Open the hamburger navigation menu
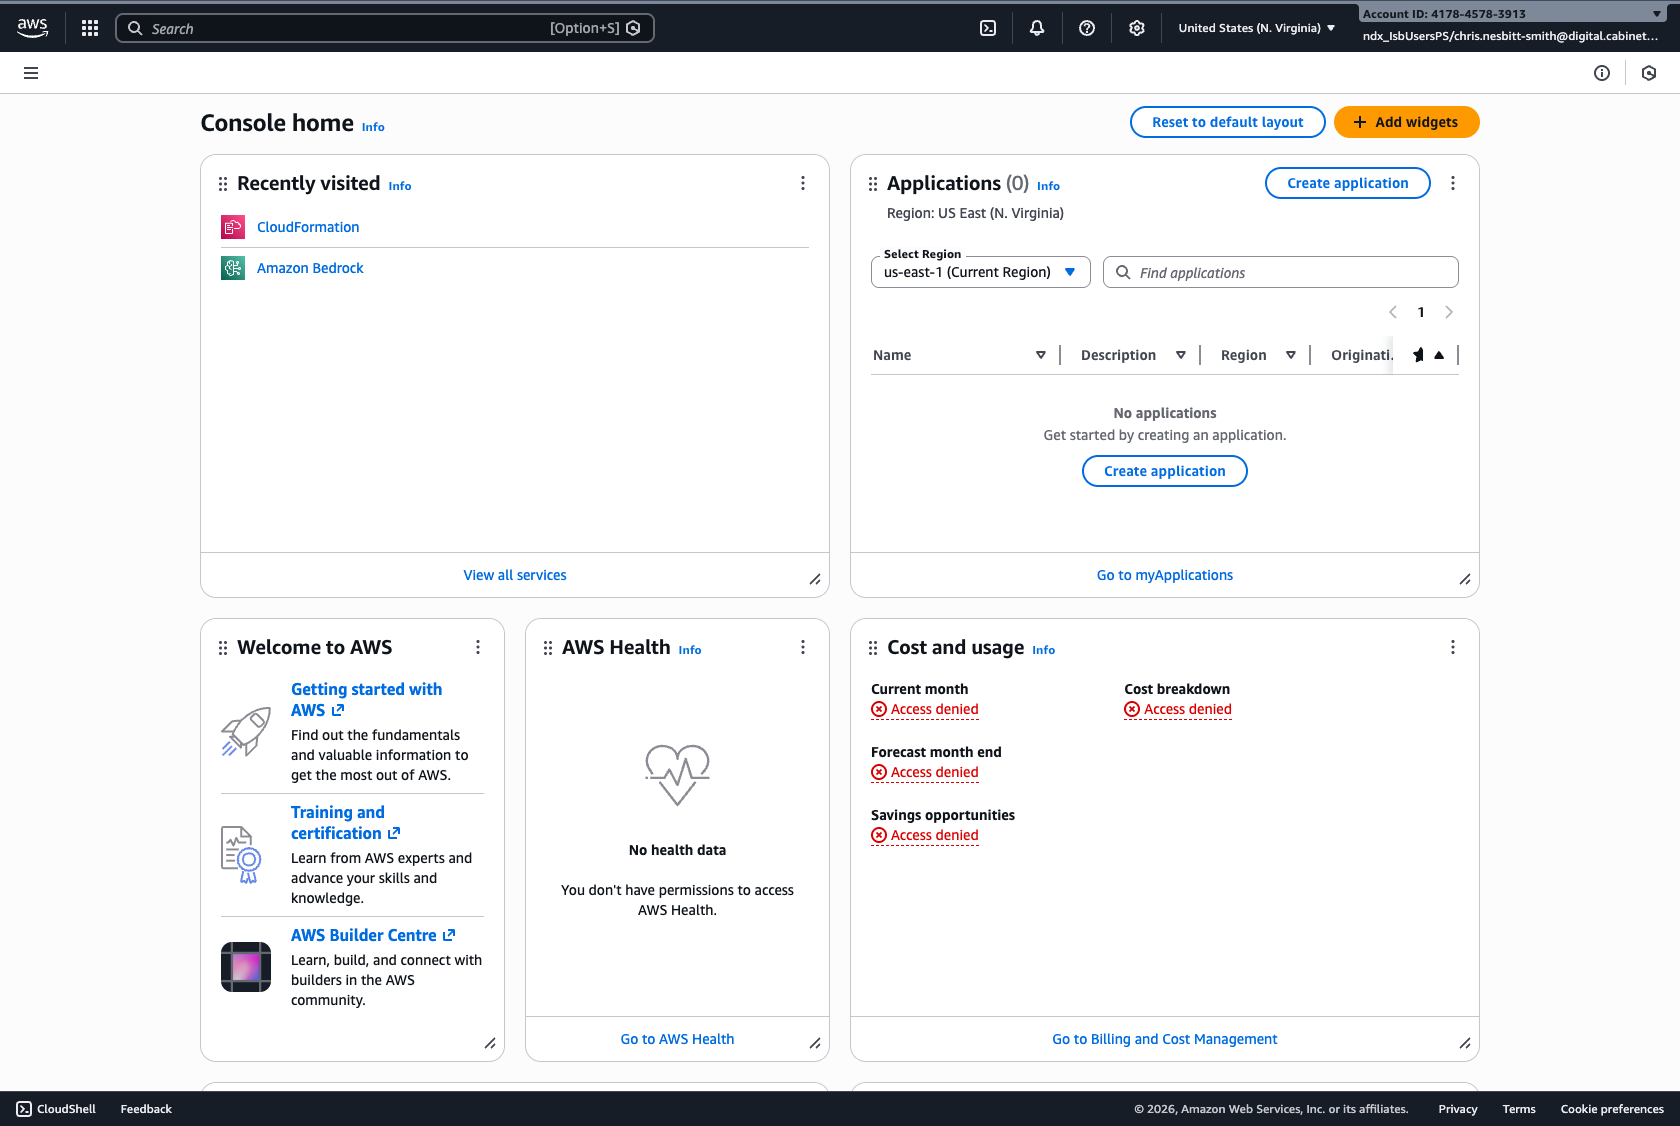This screenshot has height=1126, width=1680. [x=31, y=73]
